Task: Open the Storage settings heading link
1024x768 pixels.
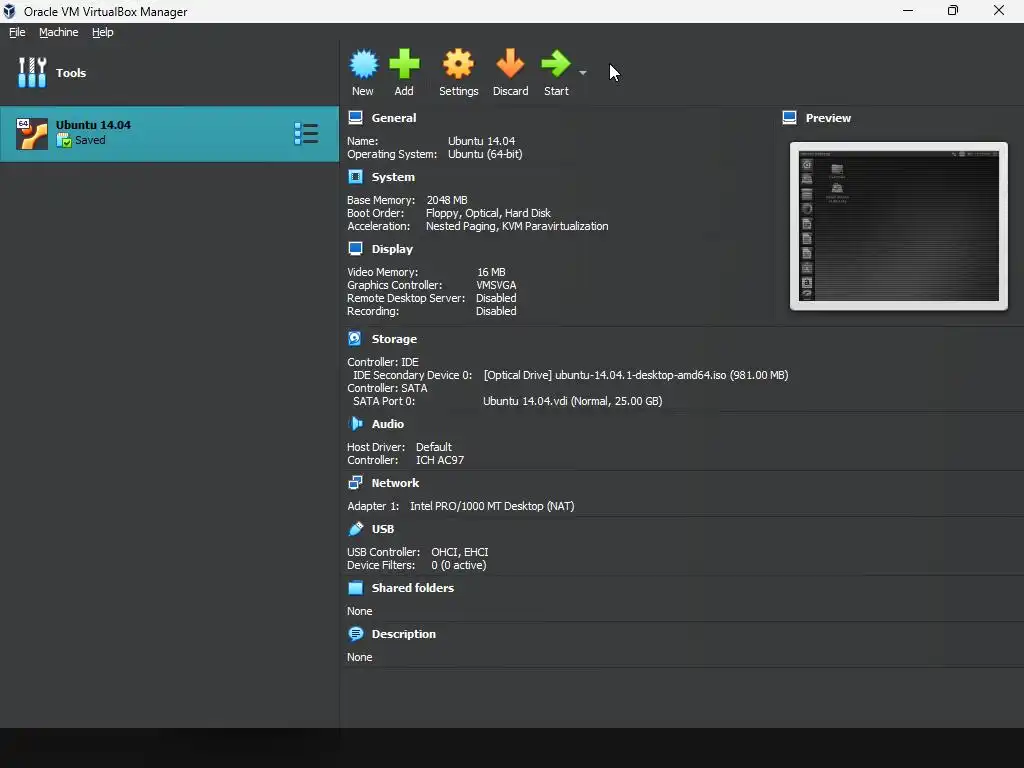Action: 394,339
